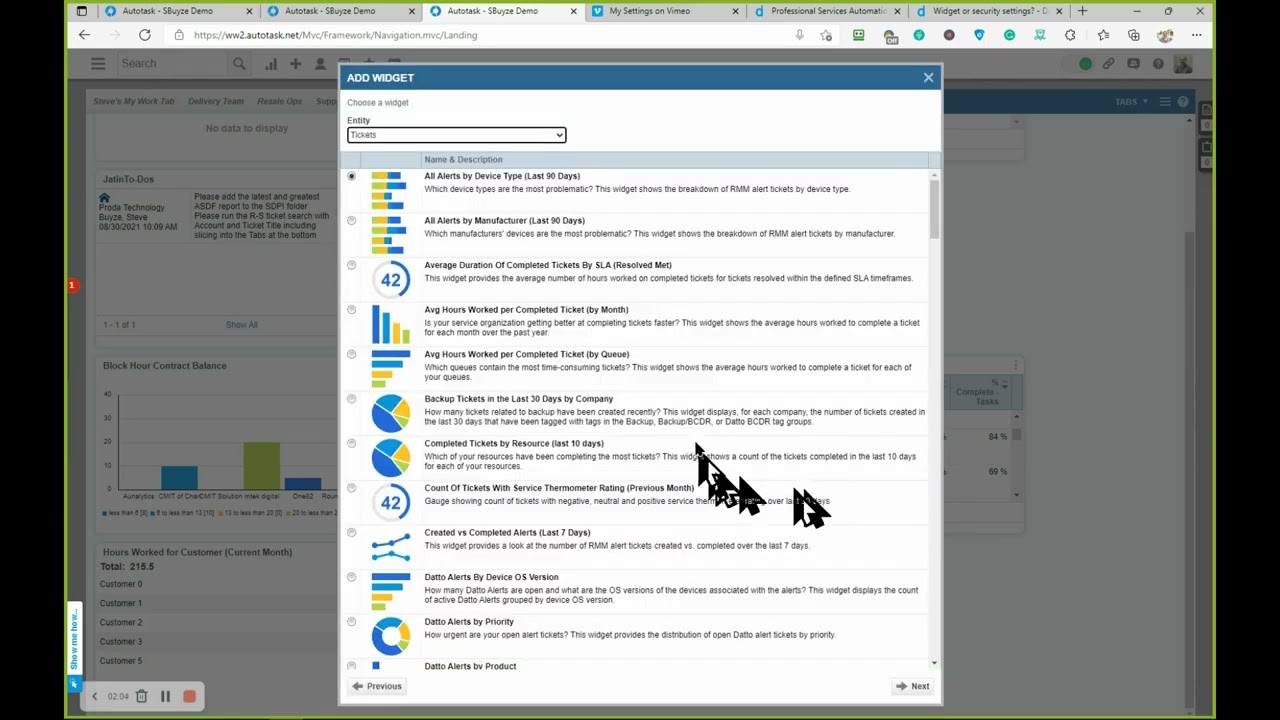The width and height of the screenshot is (1280, 720).
Task: Click the magnifier search icon
Action: (x=239, y=63)
